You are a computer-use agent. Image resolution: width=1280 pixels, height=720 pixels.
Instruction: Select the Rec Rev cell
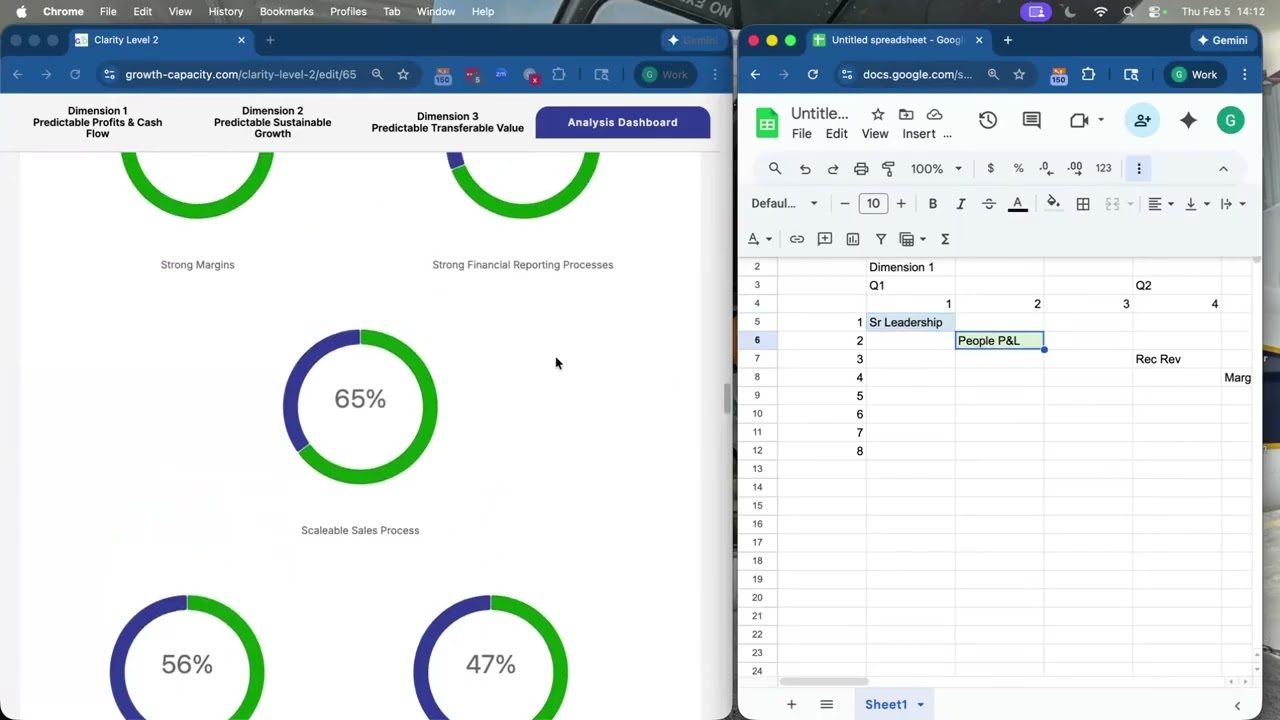point(1177,359)
